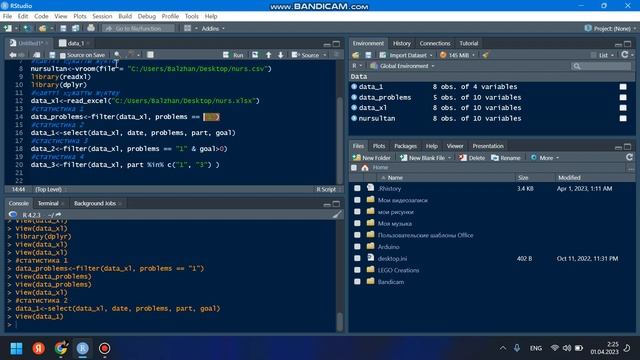The image size is (640, 360).
Task: Maximize the Console pane
Action: 336,203
